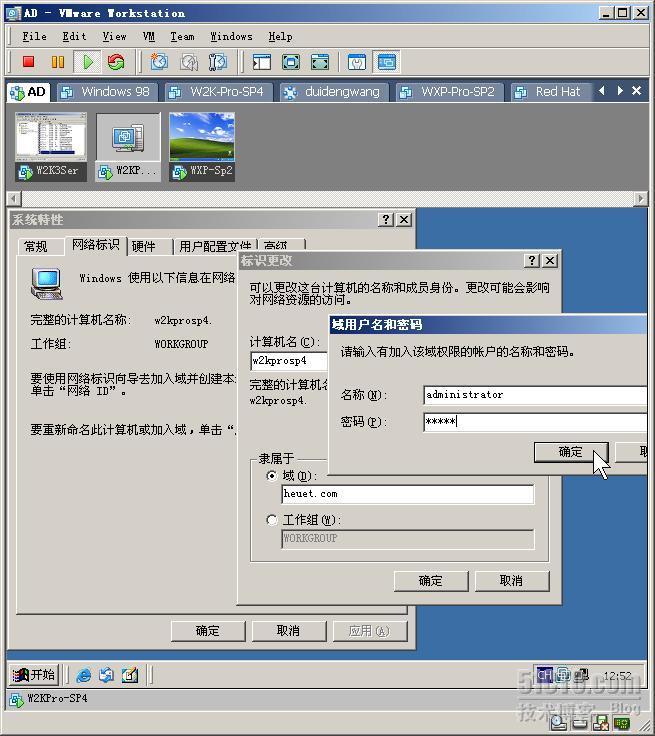Select the WXP-Sp2 VM thumbnail
This screenshot has height=736, width=655.
coord(202,146)
